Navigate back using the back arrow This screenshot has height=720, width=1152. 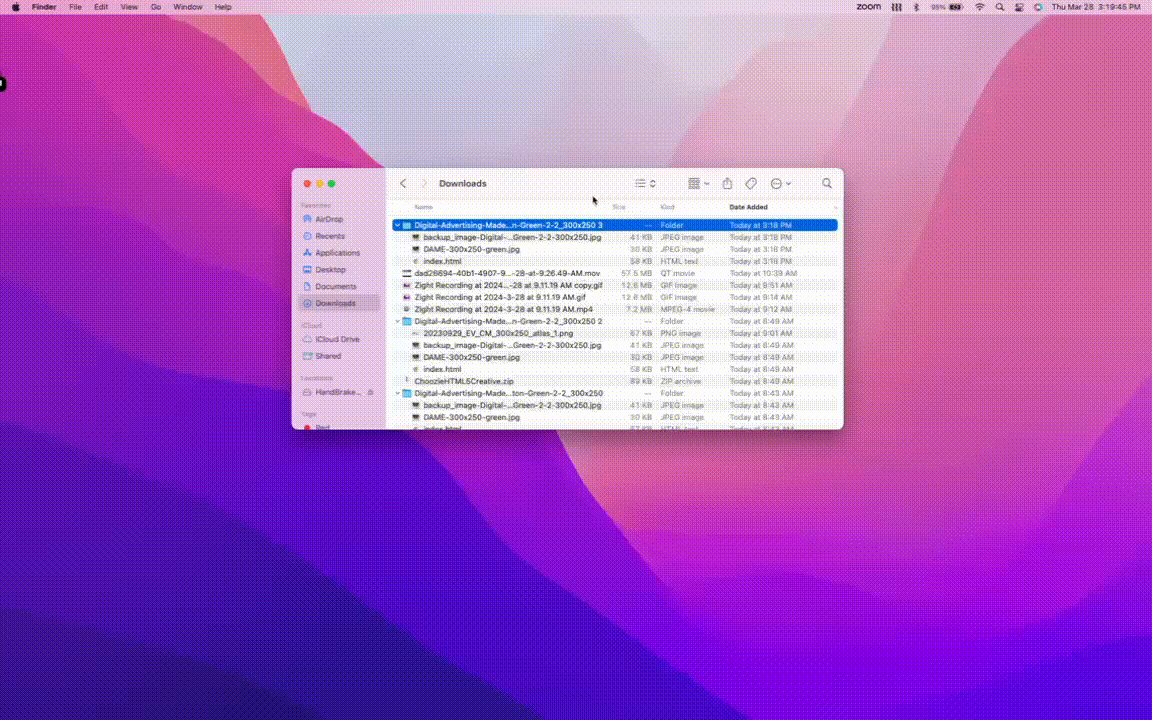(403, 183)
